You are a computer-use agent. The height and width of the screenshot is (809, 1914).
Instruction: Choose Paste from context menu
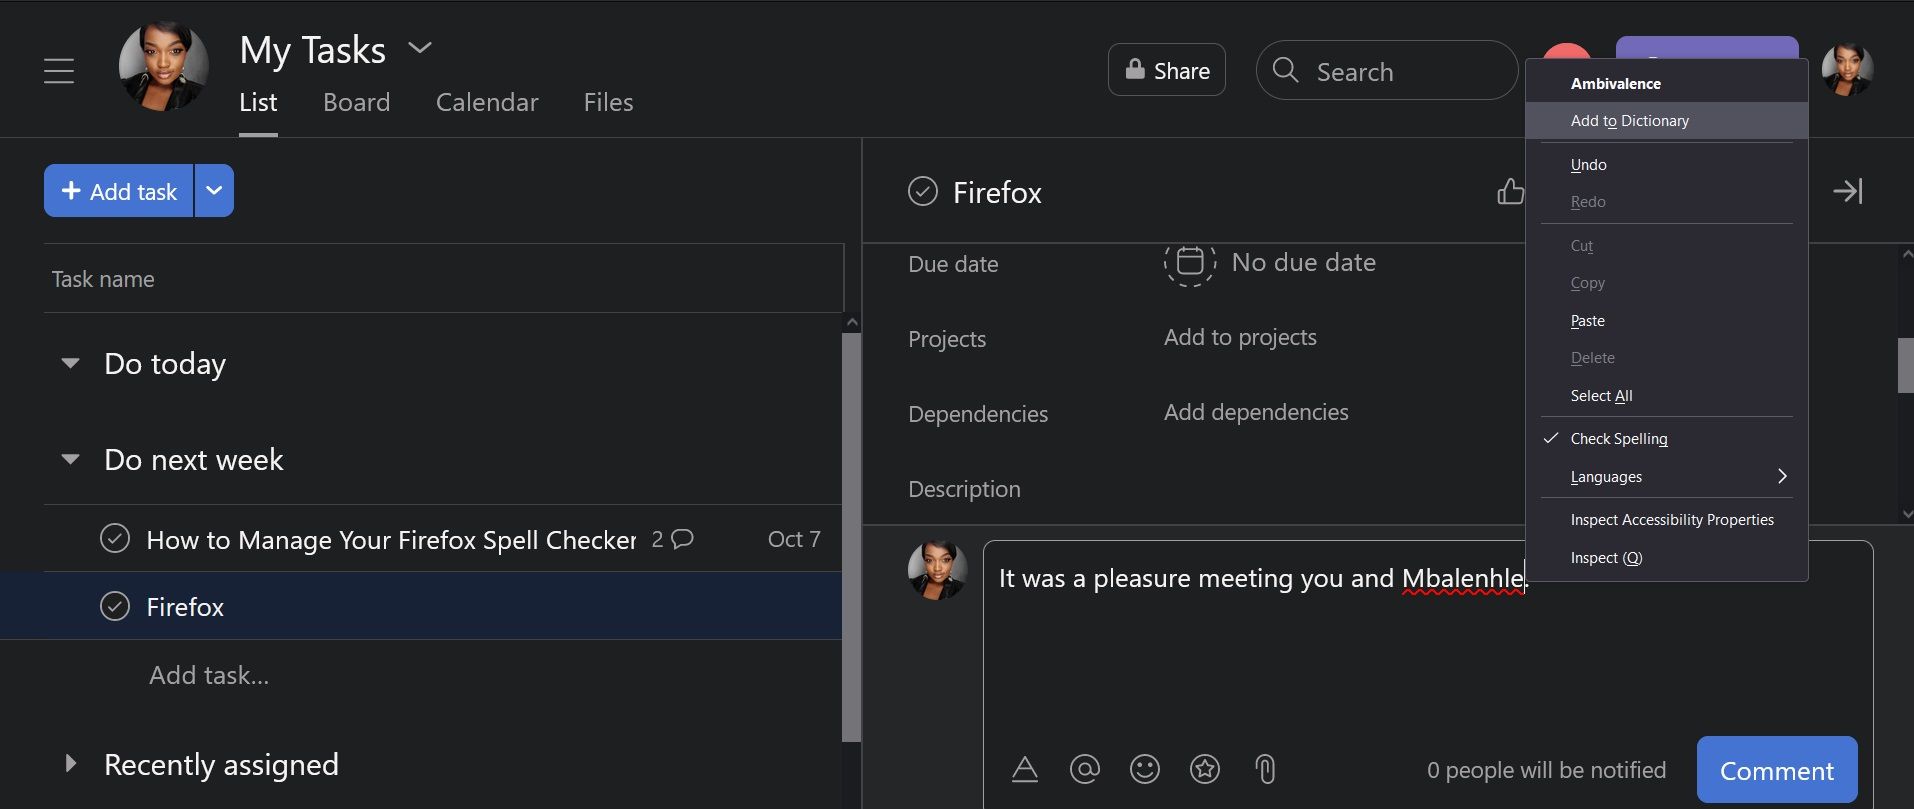point(1667,321)
